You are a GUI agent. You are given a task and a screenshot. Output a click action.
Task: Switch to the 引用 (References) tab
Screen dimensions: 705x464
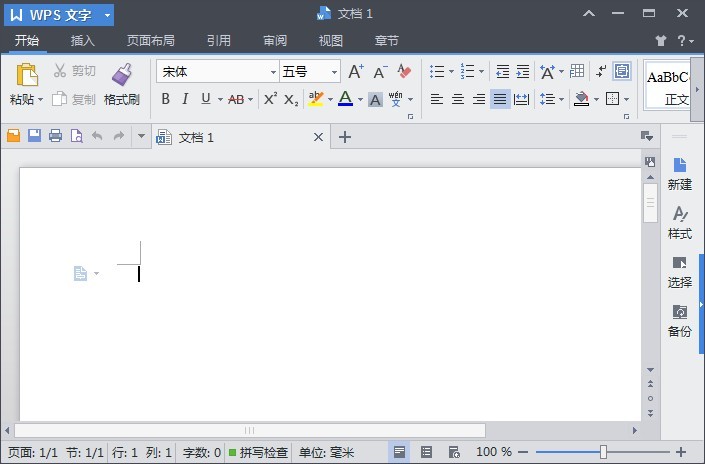[x=219, y=41]
